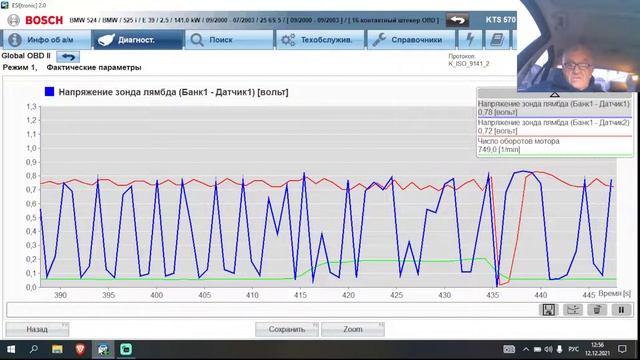Click the lightning bolt toolbar icon
640x360 pixels.
pos(470,40)
